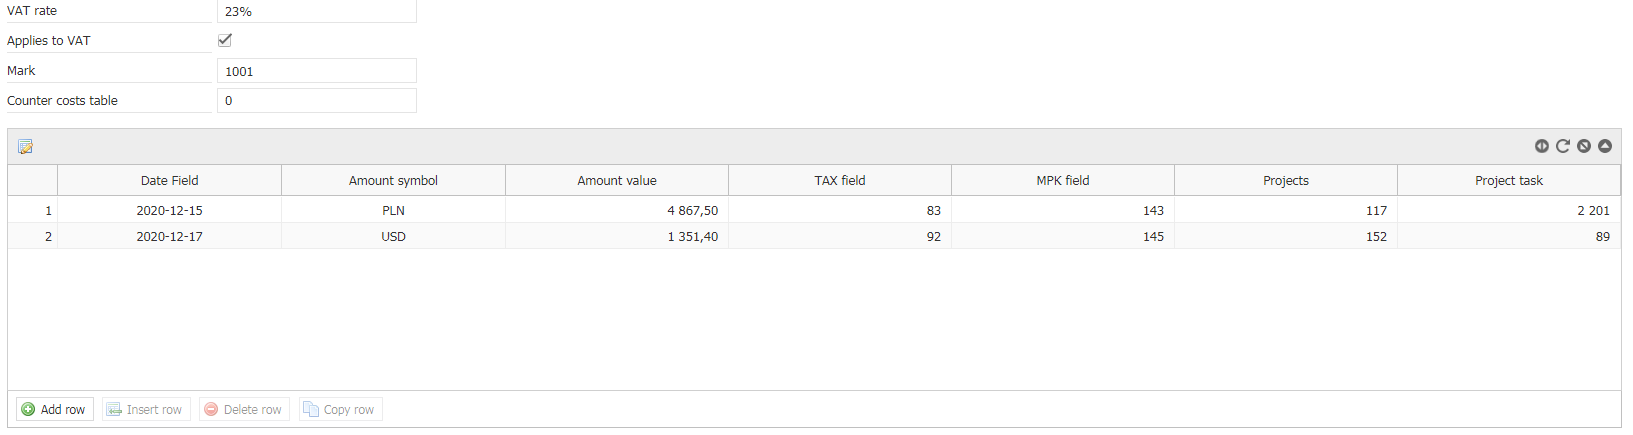Focus the Counter costs table input

pos(317,101)
